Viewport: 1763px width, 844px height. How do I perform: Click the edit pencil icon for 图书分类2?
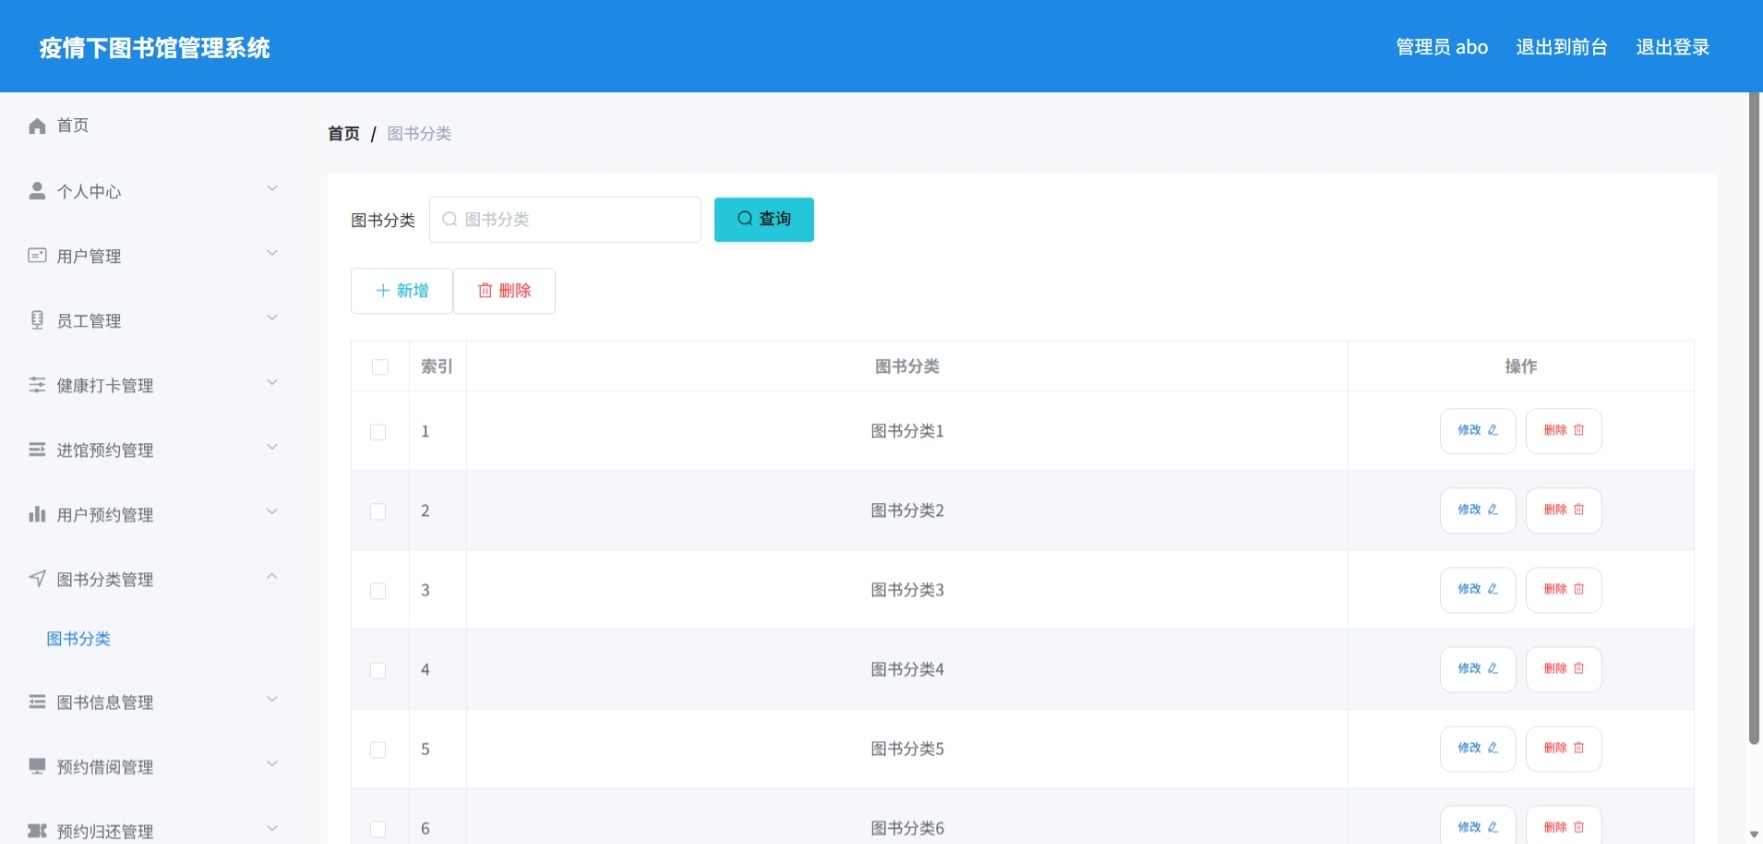1493,509
